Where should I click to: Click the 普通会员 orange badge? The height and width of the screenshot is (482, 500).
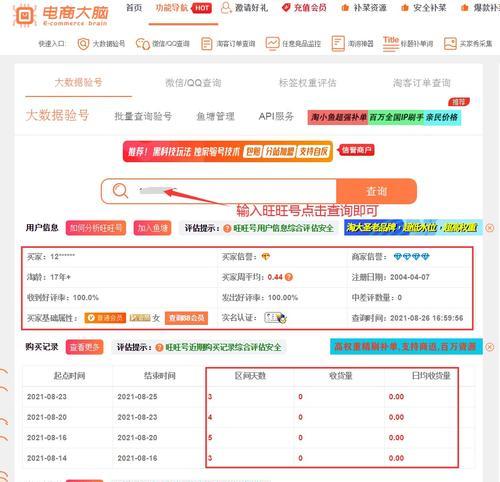tap(105, 318)
